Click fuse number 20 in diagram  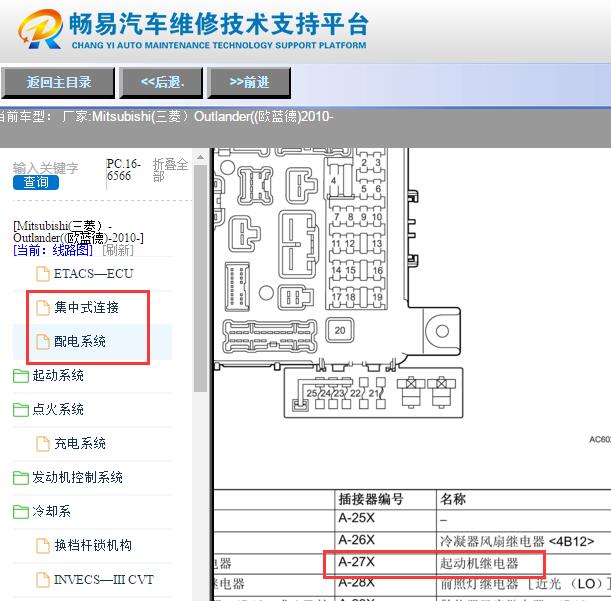340,331
